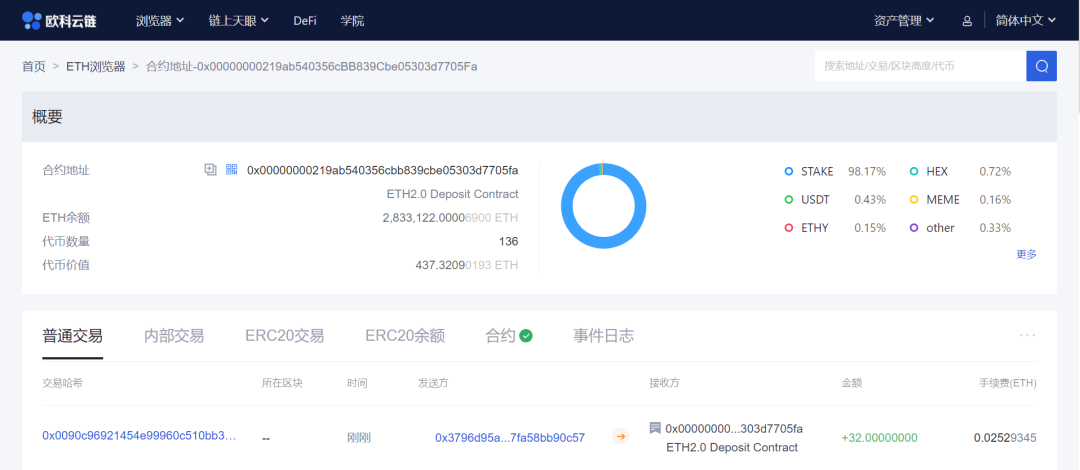Click the orange arrow transaction direction icon
Viewport: 1080px width, 470px height.
coord(620,436)
